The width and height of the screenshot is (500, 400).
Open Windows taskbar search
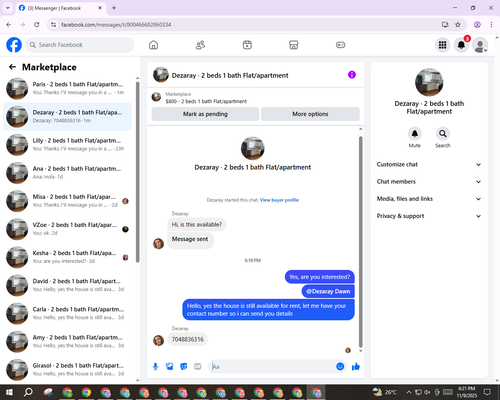click(x=28, y=392)
